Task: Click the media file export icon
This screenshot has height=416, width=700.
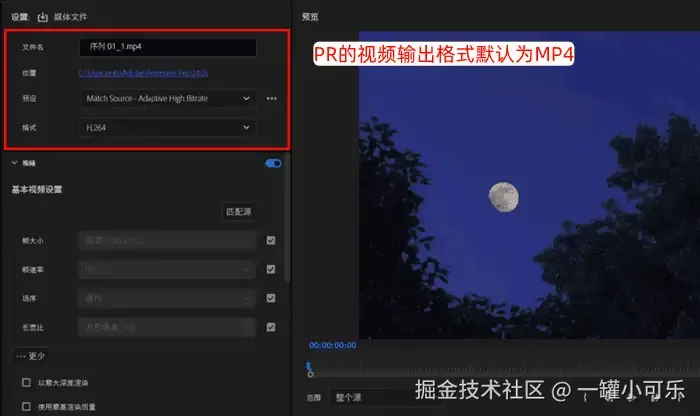Action: pos(42,17)
